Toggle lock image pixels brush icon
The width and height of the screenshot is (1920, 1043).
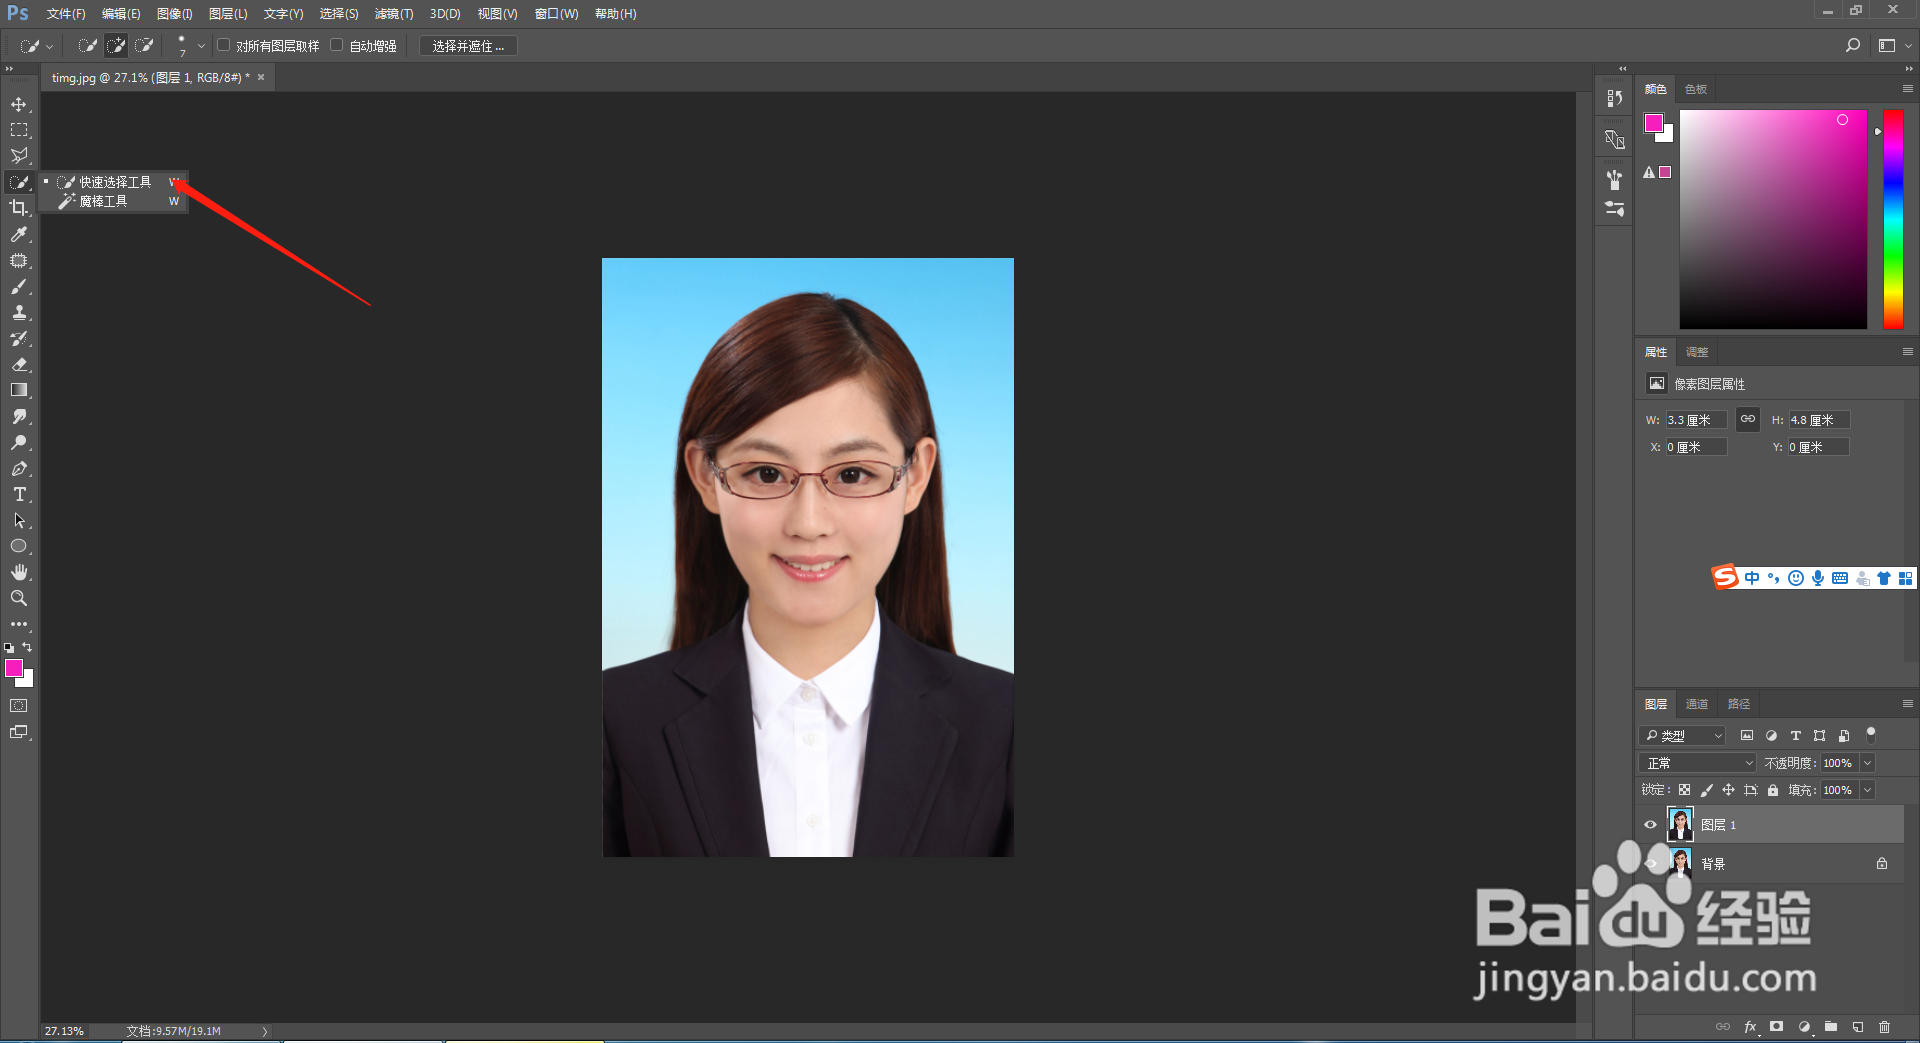(x=1707, y=790)
